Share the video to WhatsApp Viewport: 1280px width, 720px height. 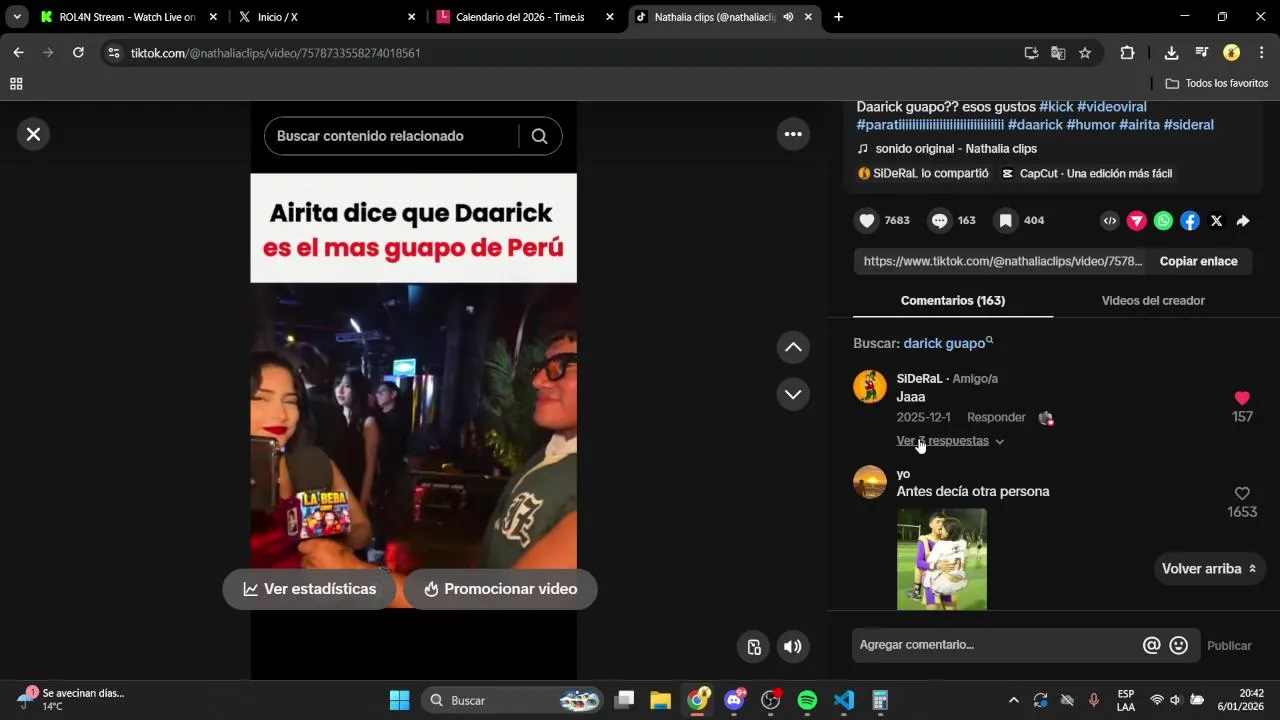click(x=1163, y=221)
